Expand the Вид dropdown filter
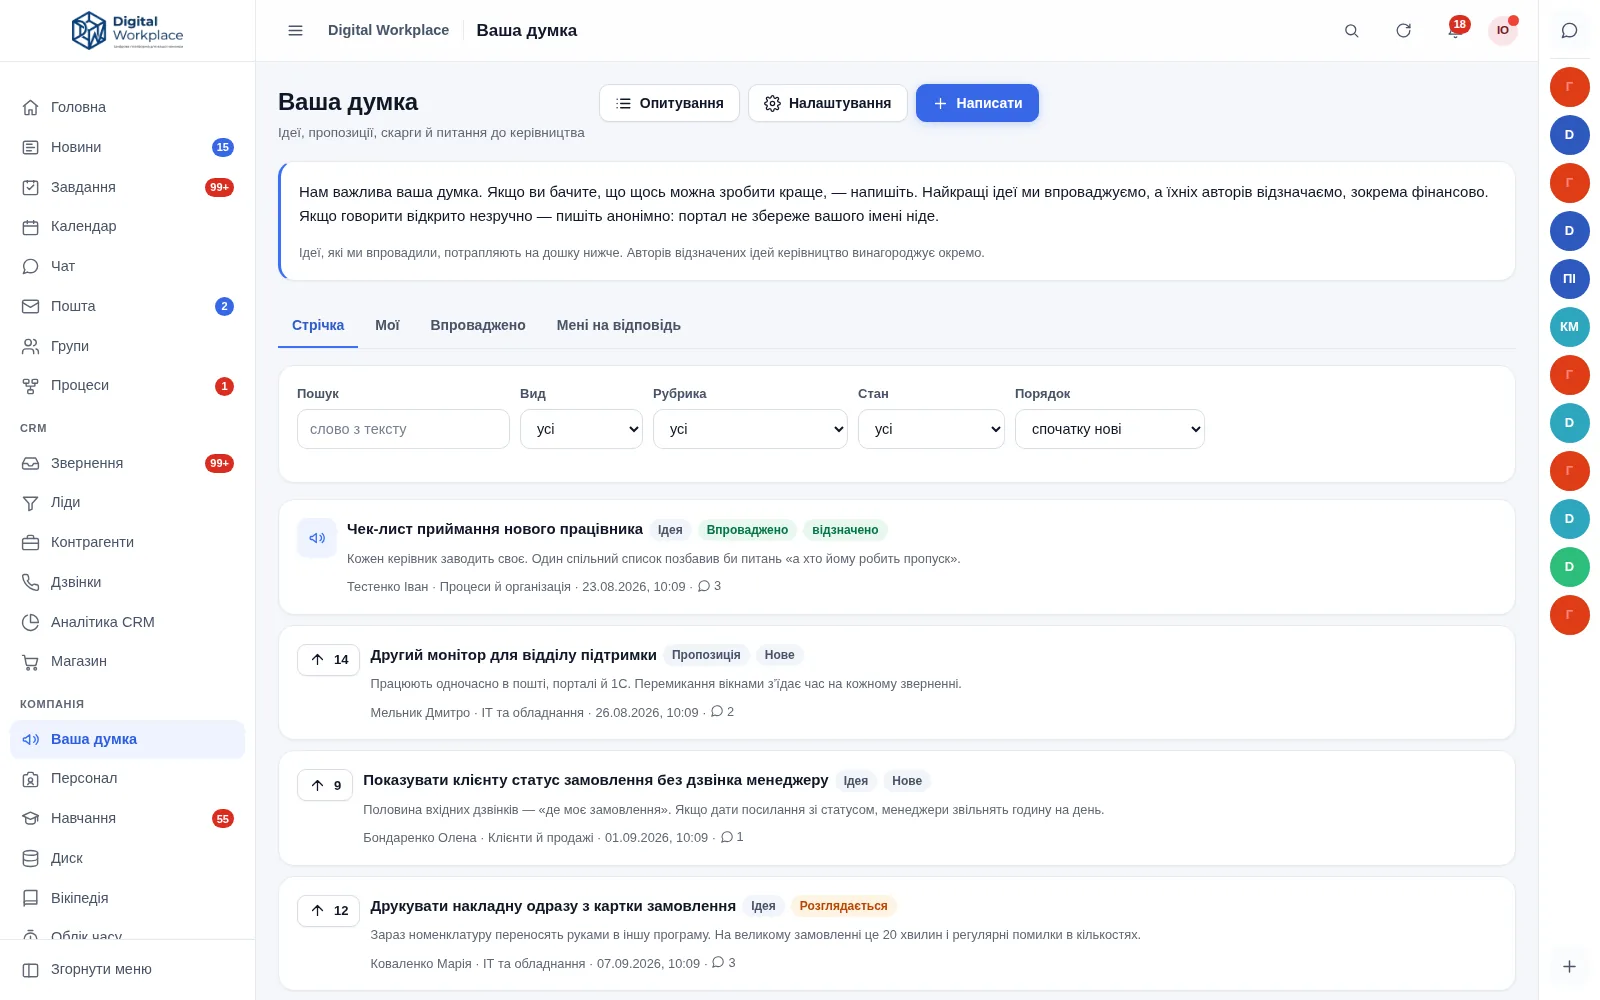This screenshot has width=1600, height=1000. pos(581,429)
